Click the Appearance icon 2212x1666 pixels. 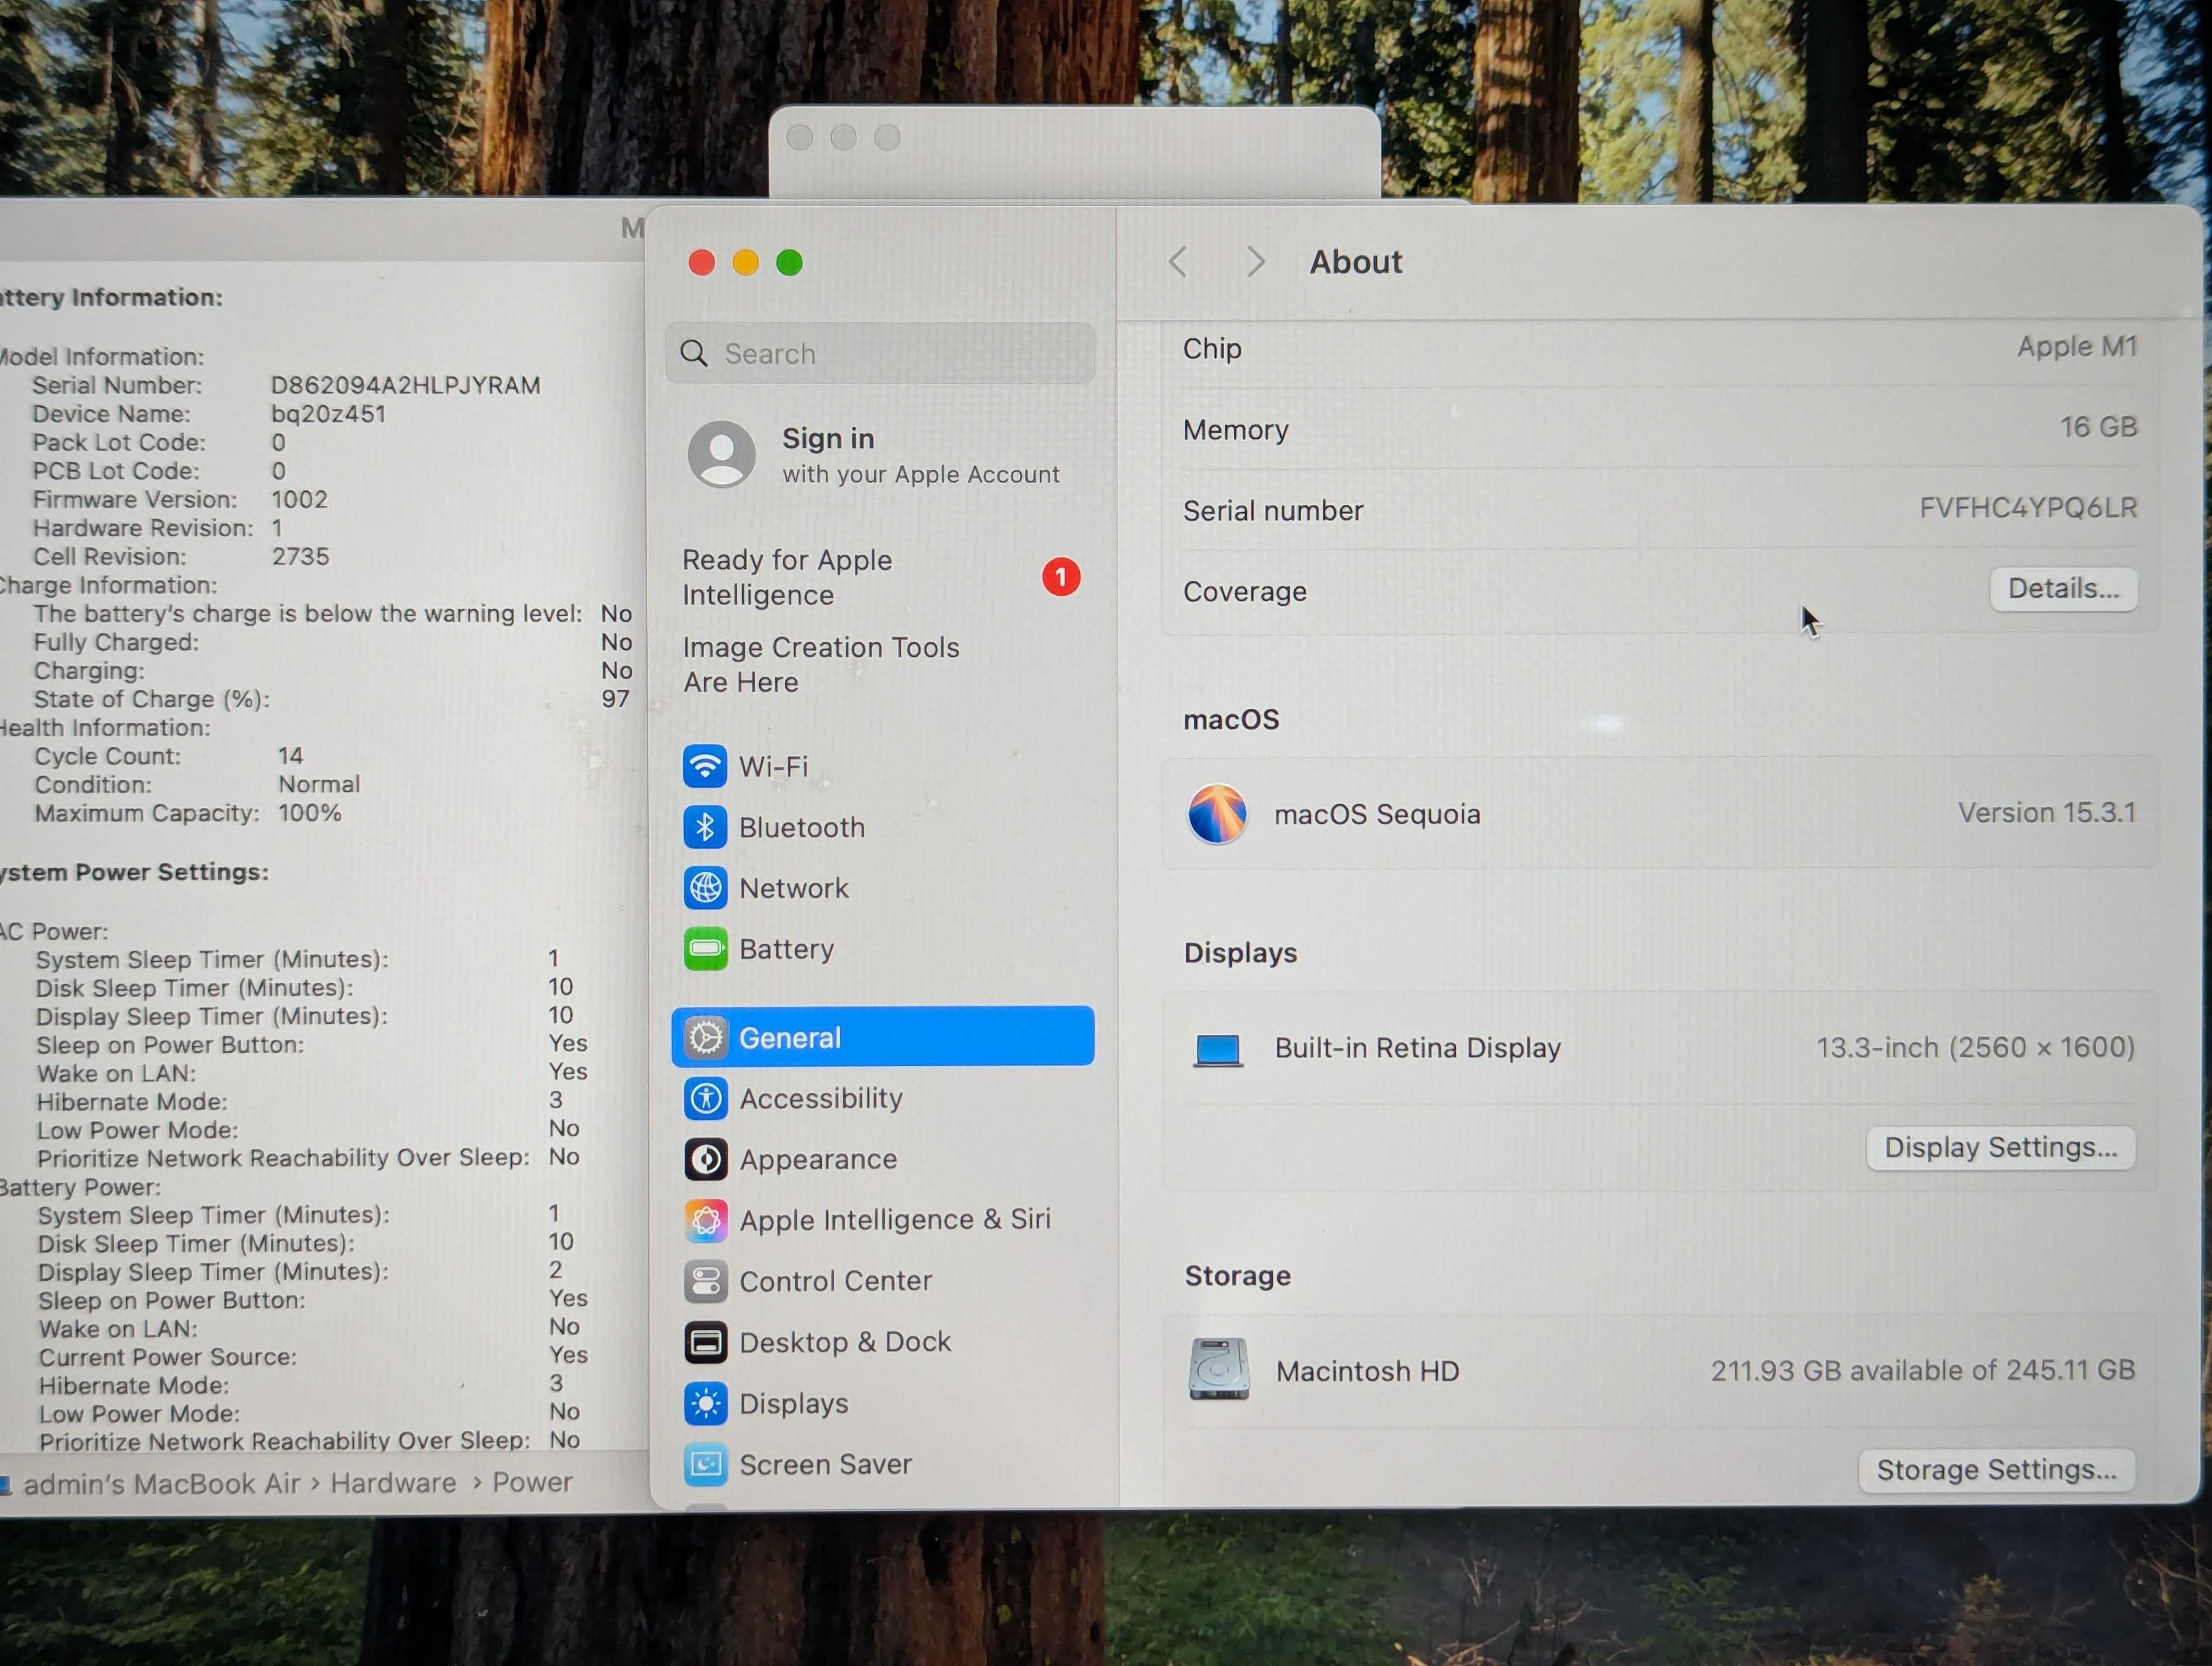705,1159
